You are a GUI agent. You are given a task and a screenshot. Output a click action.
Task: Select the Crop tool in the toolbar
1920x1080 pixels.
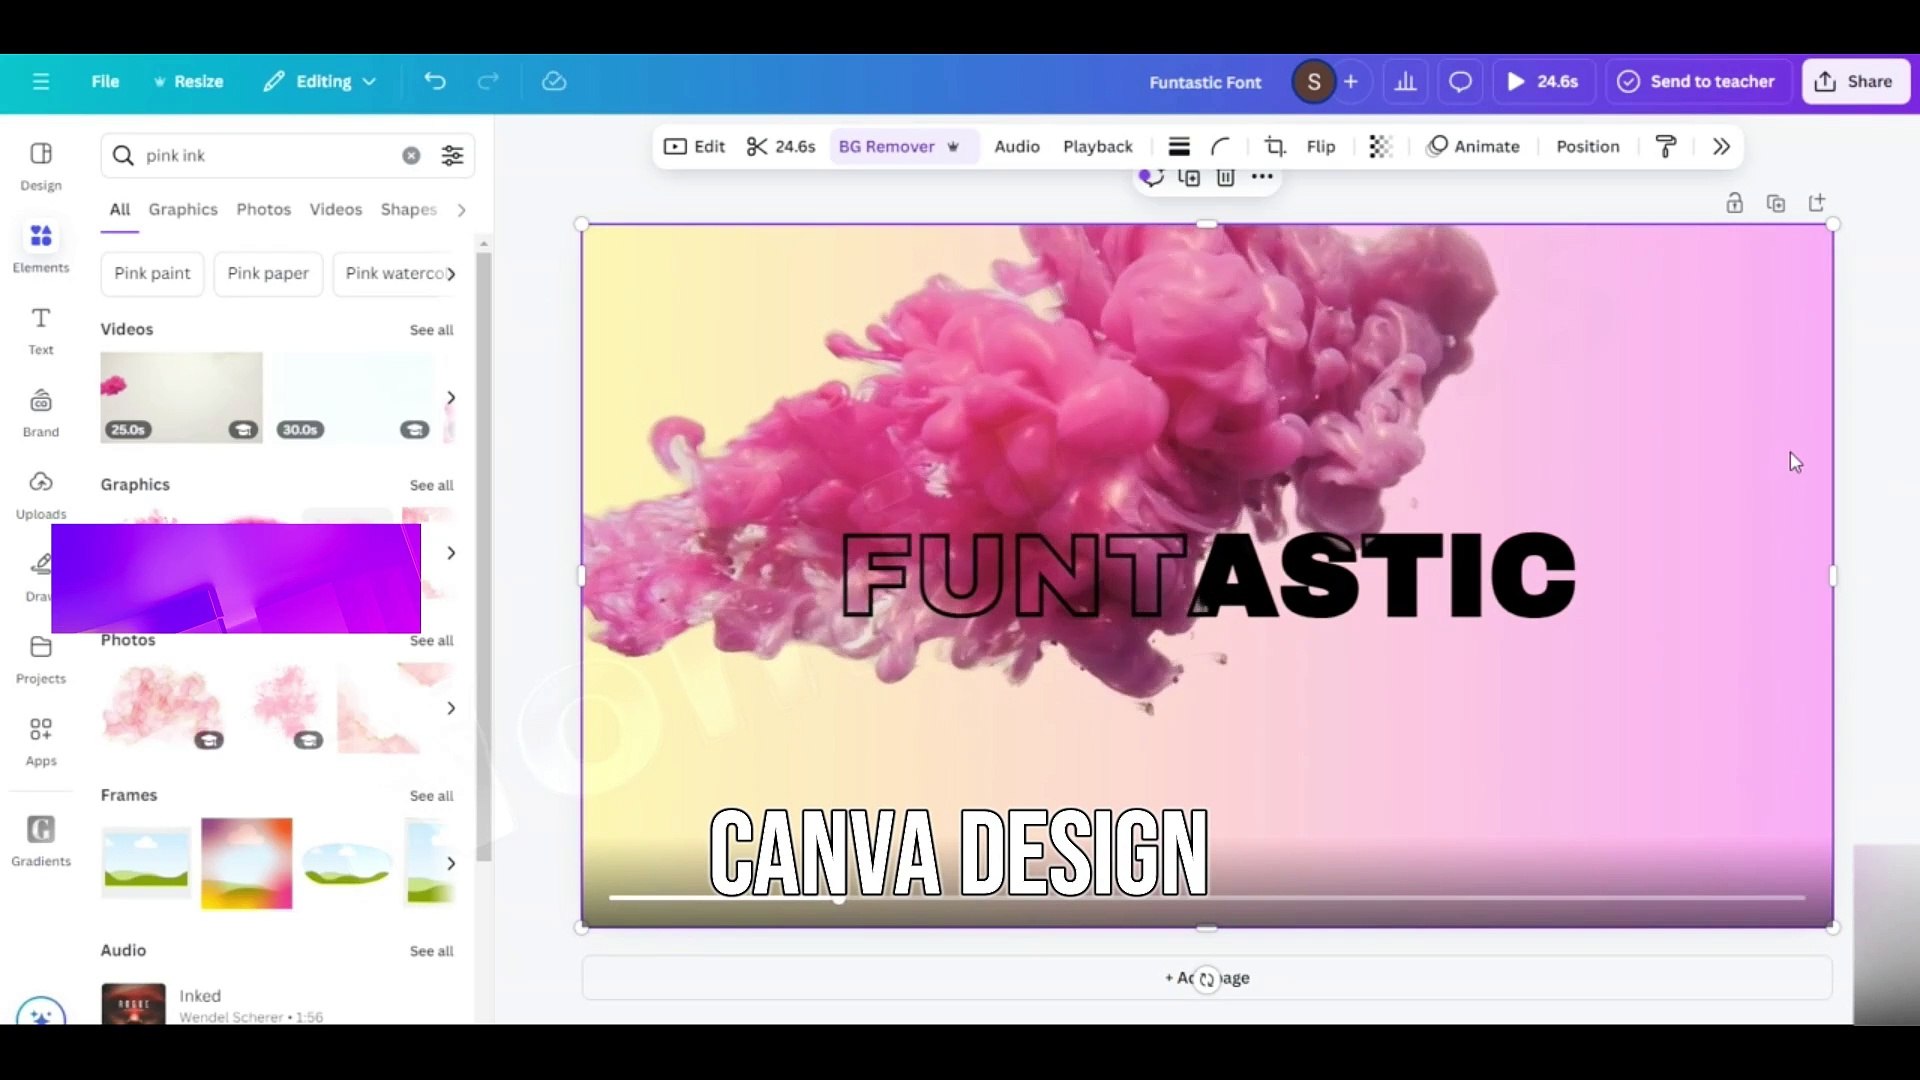pyautogui.click(x=1274, y=146)
